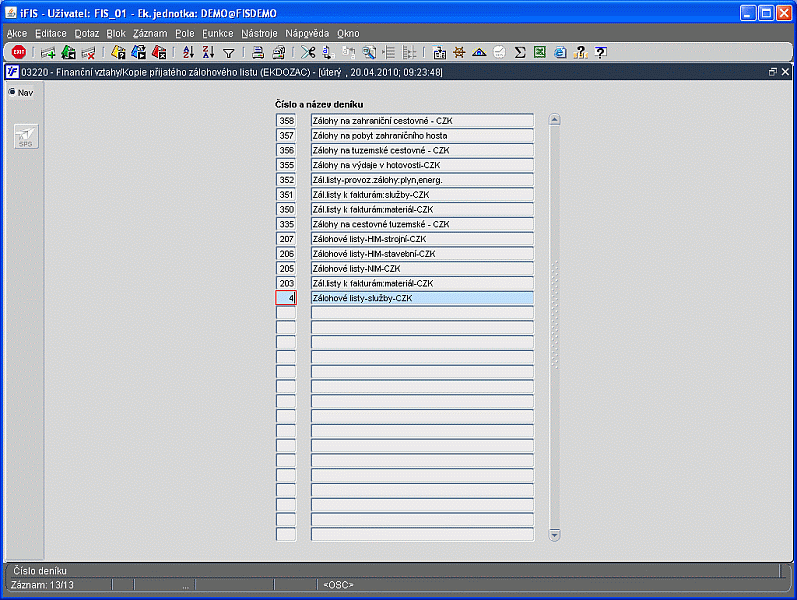Click the duplicate record icon with green arrow
797x600 pixels.
pyautogui.click(x=68, y=52)
